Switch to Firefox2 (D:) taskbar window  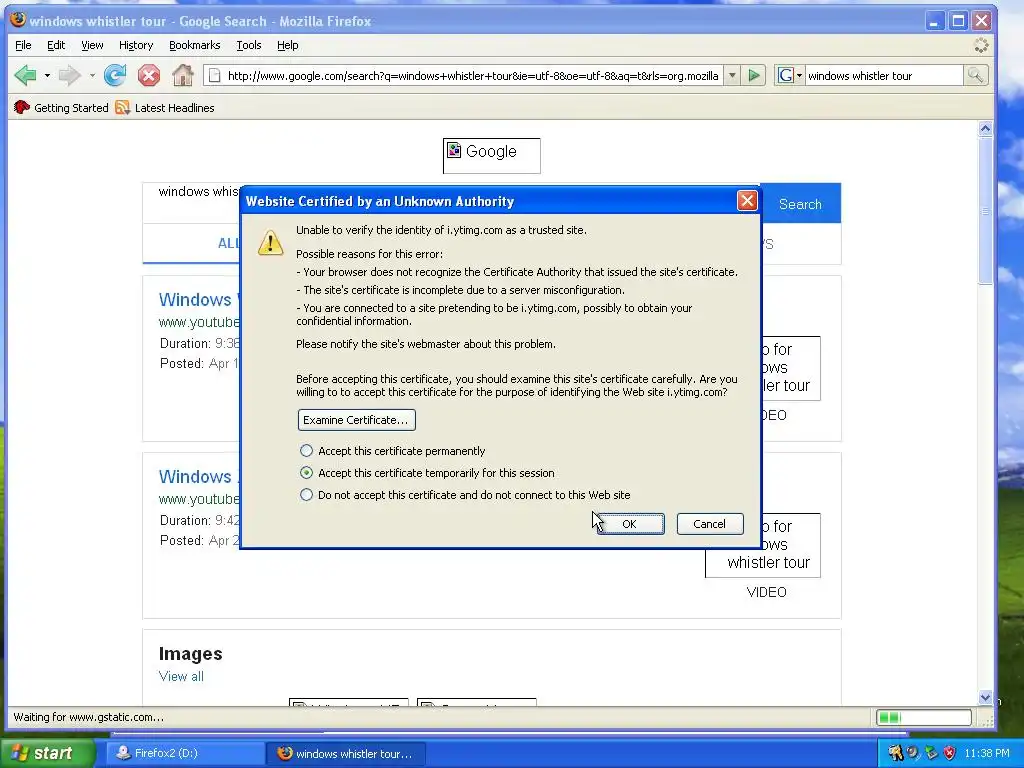point(185,753)
